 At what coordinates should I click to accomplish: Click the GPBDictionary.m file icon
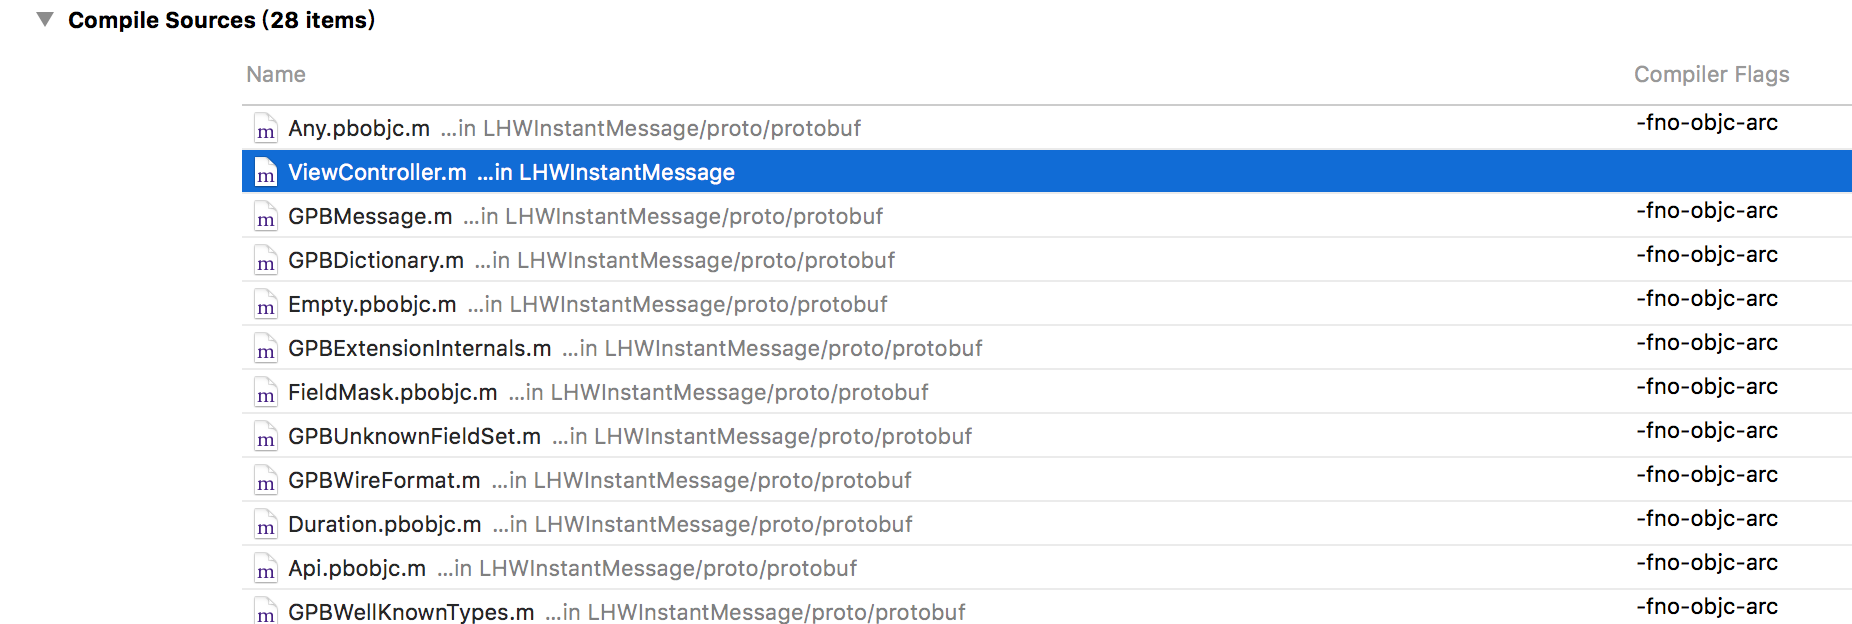(265, 260)
